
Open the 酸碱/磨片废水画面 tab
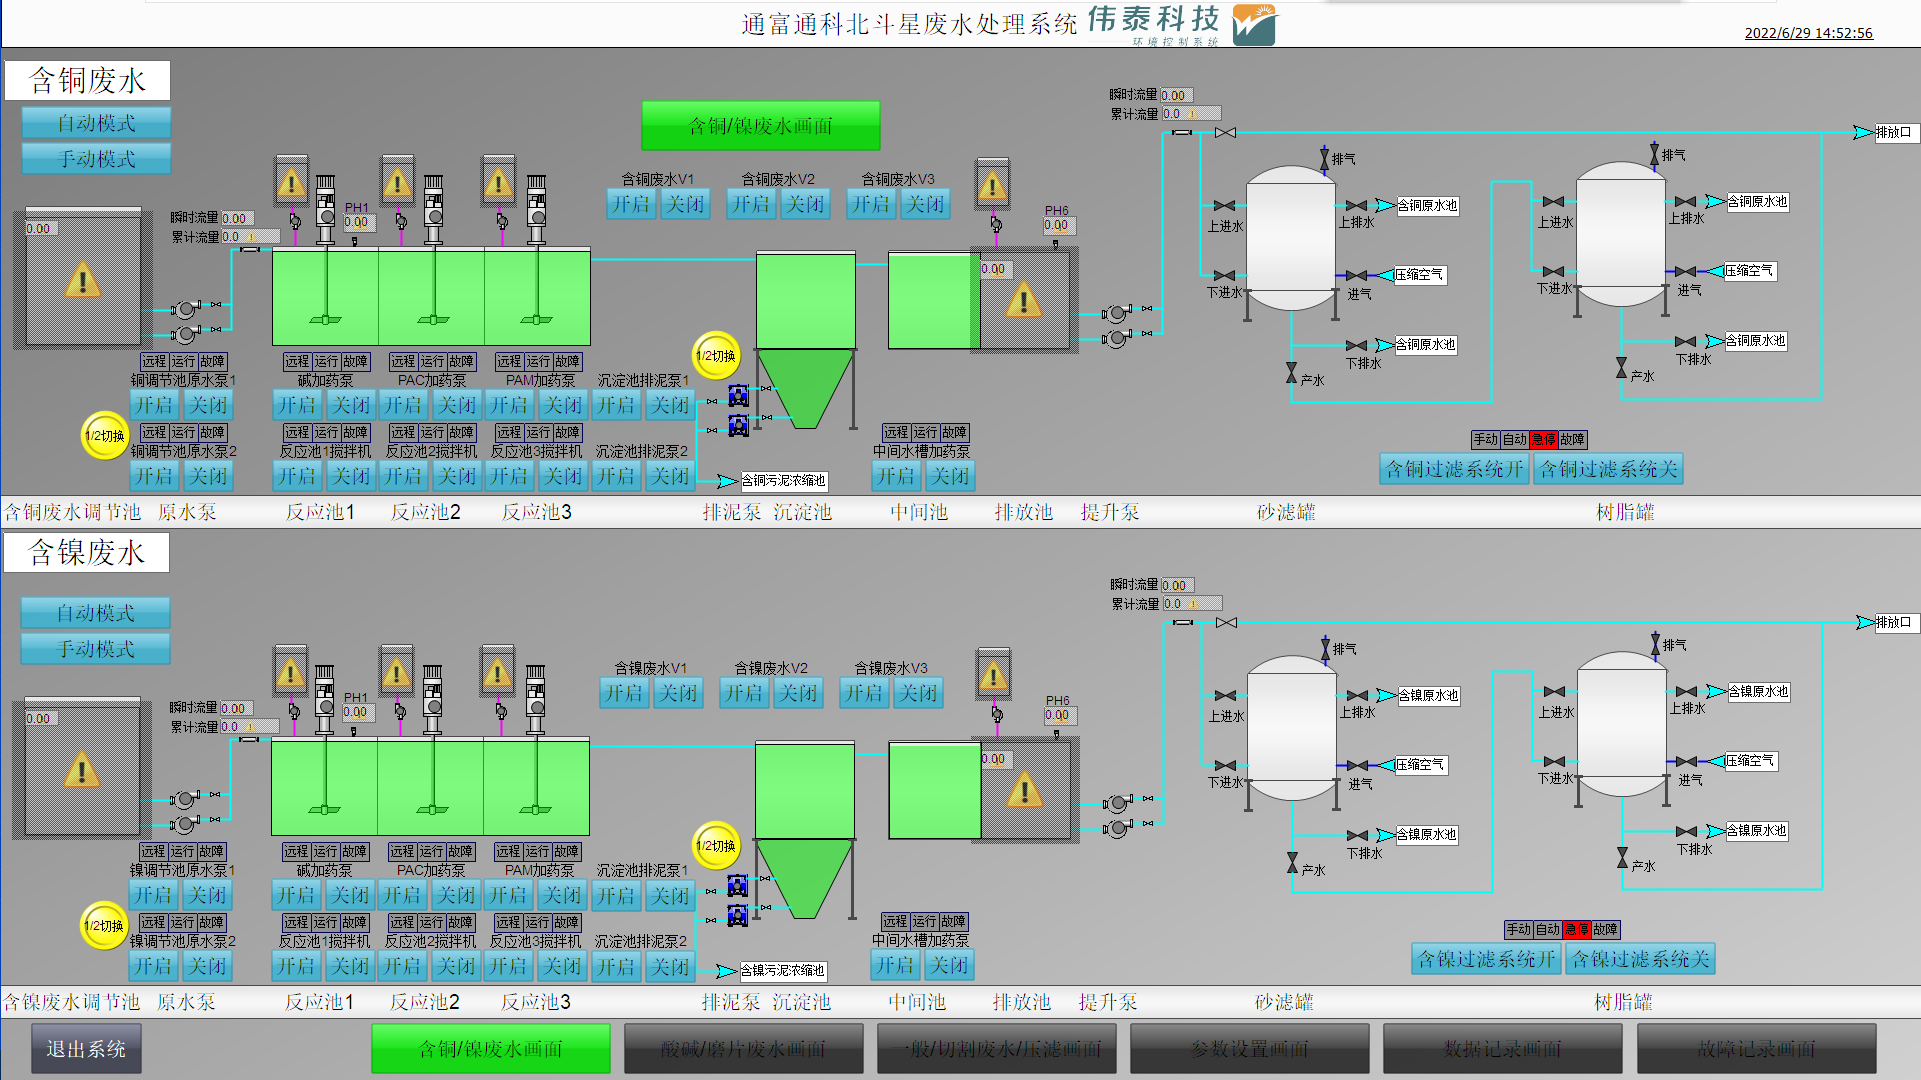coord(743,1049)
